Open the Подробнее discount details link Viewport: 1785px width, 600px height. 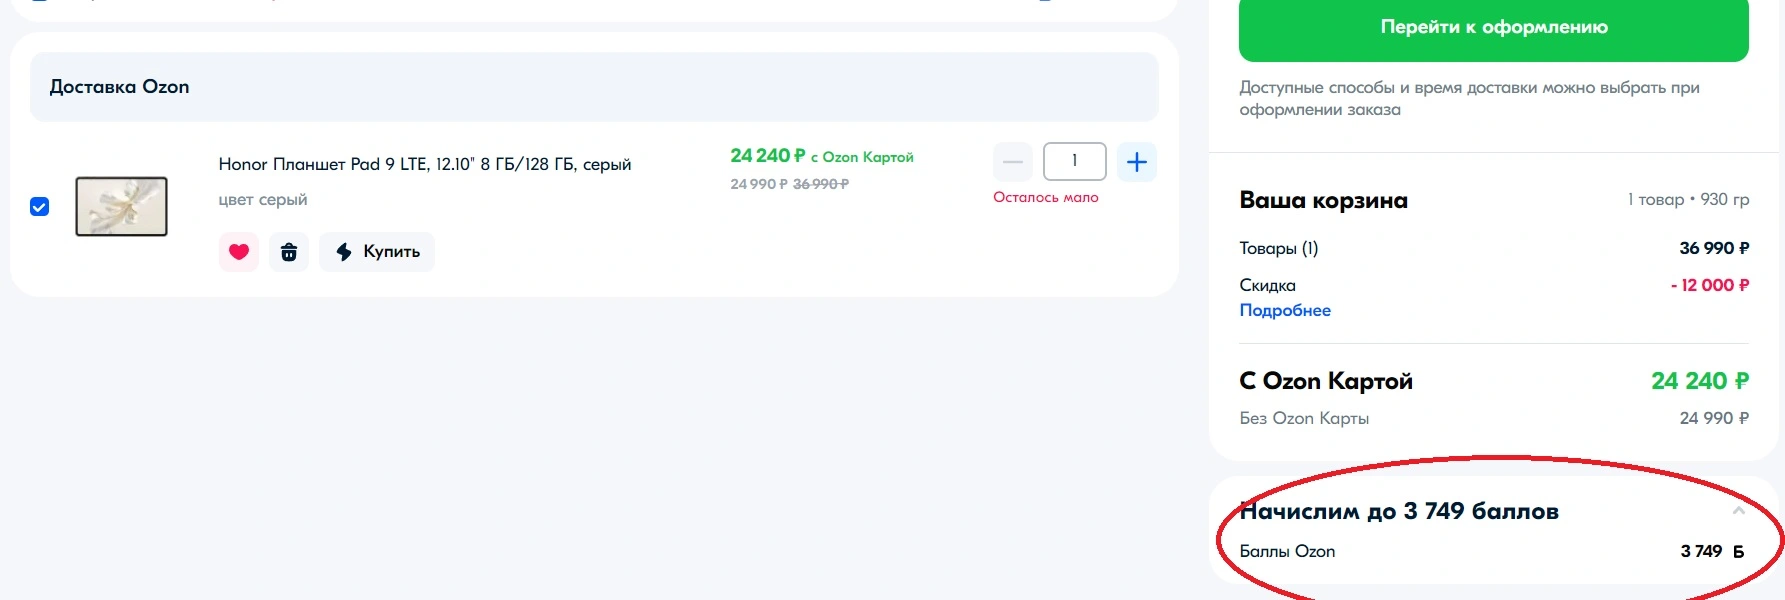pos(1285,310)
